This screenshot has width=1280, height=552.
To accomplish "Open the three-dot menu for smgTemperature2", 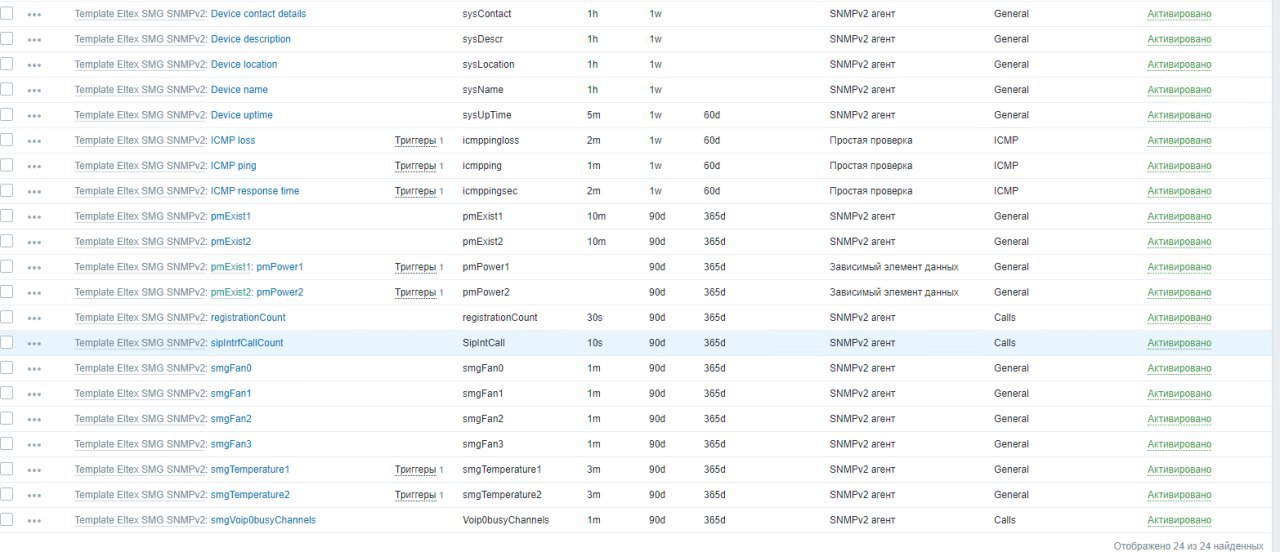I will pyautogui.click(x=34, y=495).
